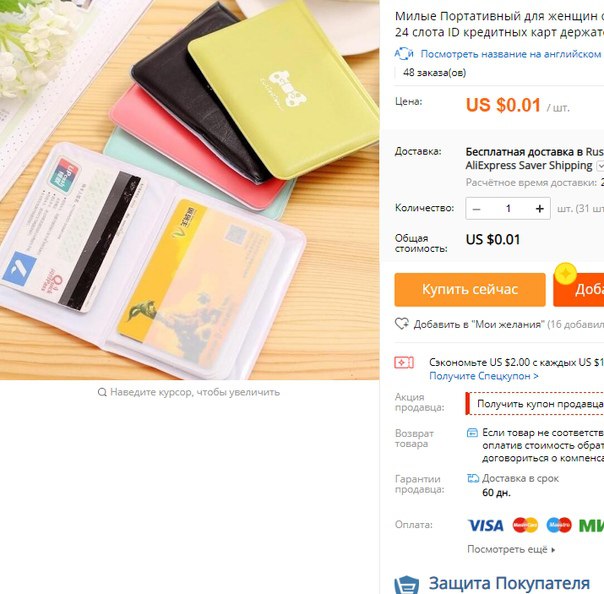The width and height of the screenshot is (604, 594).
Task: Click the main product image of card holders
Action: point(190,190)
